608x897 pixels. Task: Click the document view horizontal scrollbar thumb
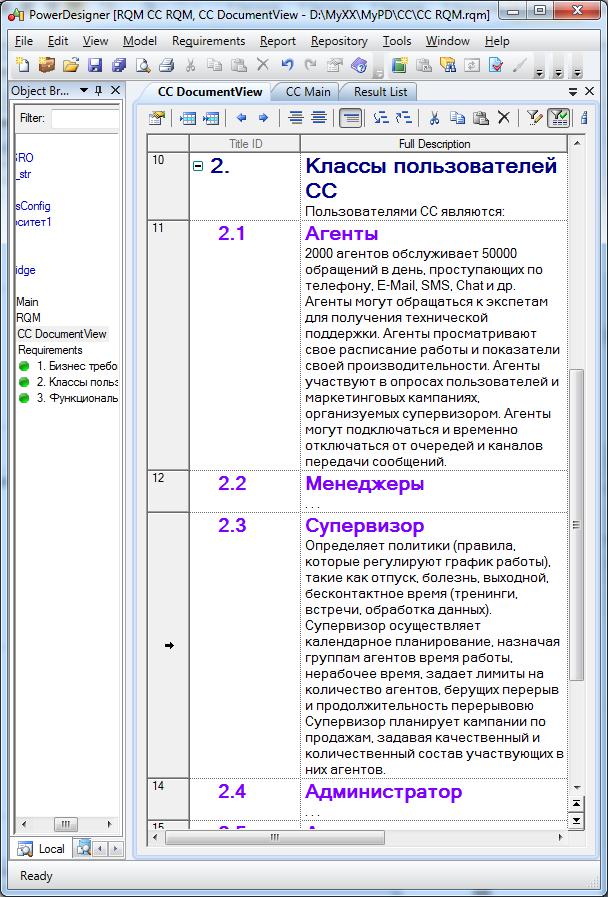coord(275,838)
